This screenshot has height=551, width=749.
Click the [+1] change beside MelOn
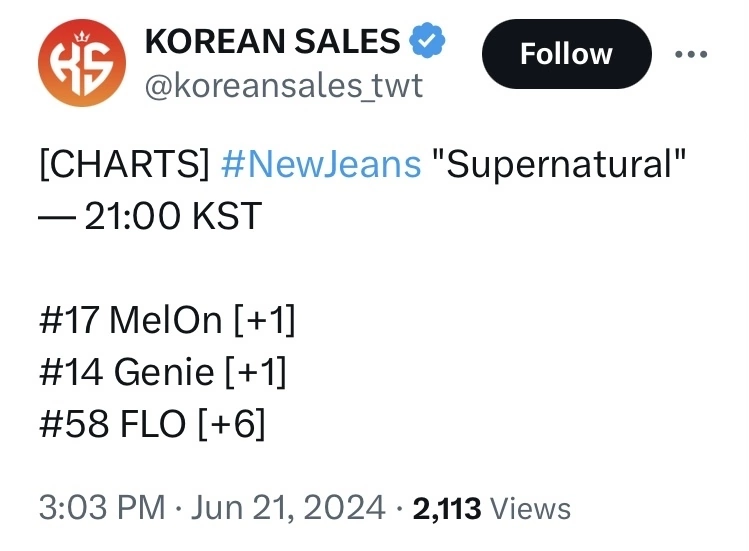click(265, 320)
